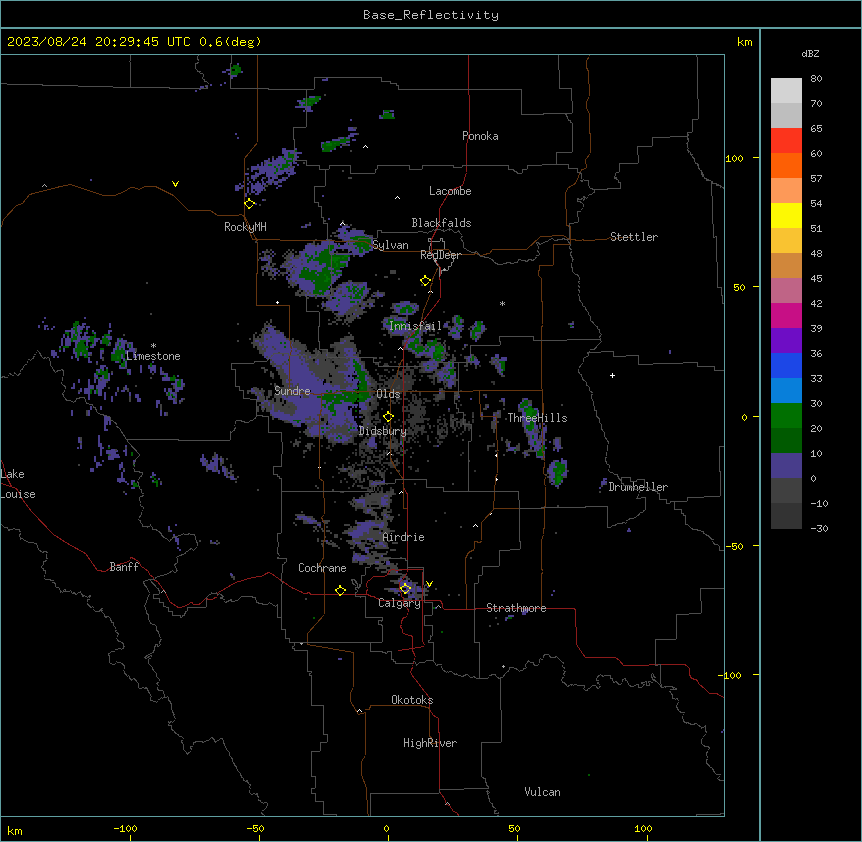The image size is (862, 842).
Task: Click the 80 value on the dBZ legend
Action: pyautogui.click(x=816, y=79)
